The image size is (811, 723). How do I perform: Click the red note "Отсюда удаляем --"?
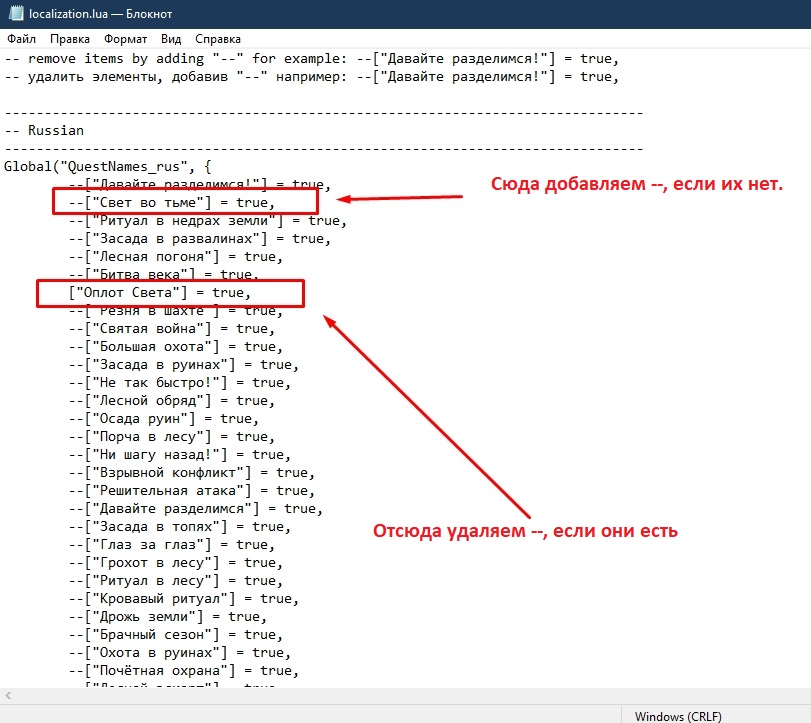pos(525,531)
